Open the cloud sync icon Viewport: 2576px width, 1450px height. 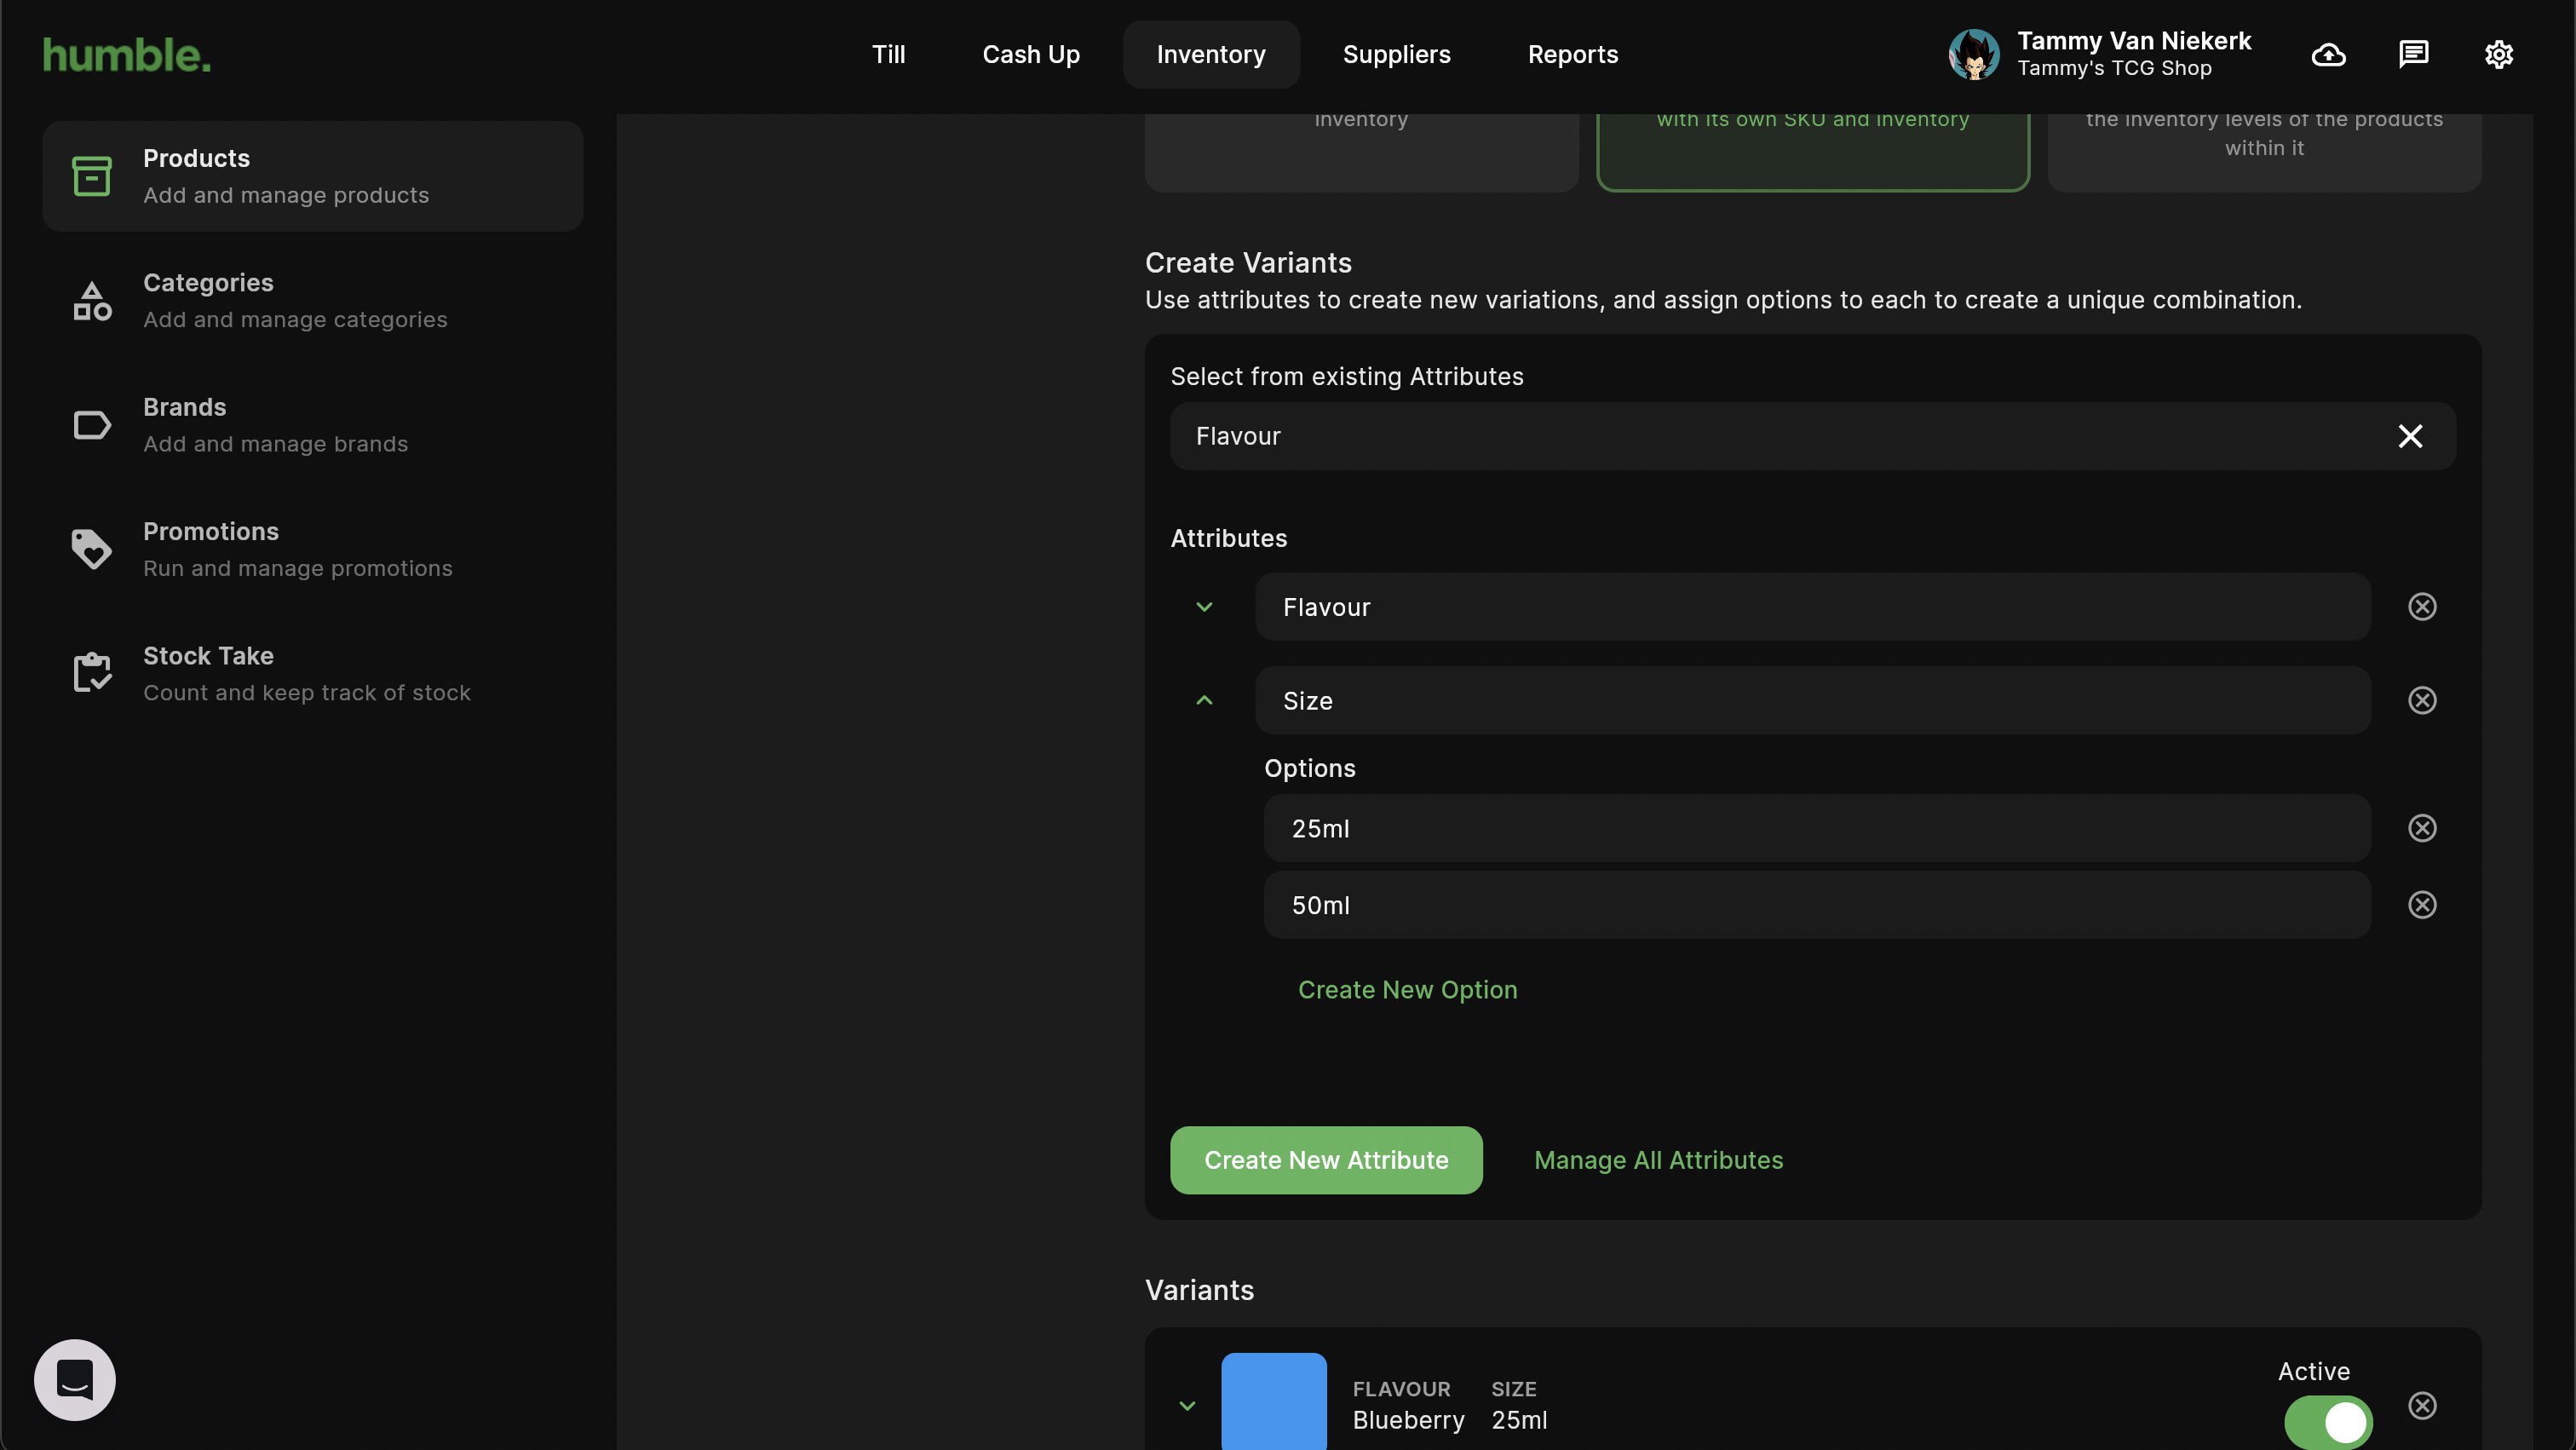click(2328, 54)
